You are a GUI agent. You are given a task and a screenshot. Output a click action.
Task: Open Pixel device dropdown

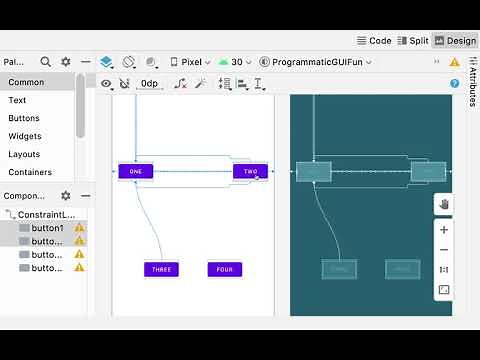pyautogui.click(x=190, y=62)
